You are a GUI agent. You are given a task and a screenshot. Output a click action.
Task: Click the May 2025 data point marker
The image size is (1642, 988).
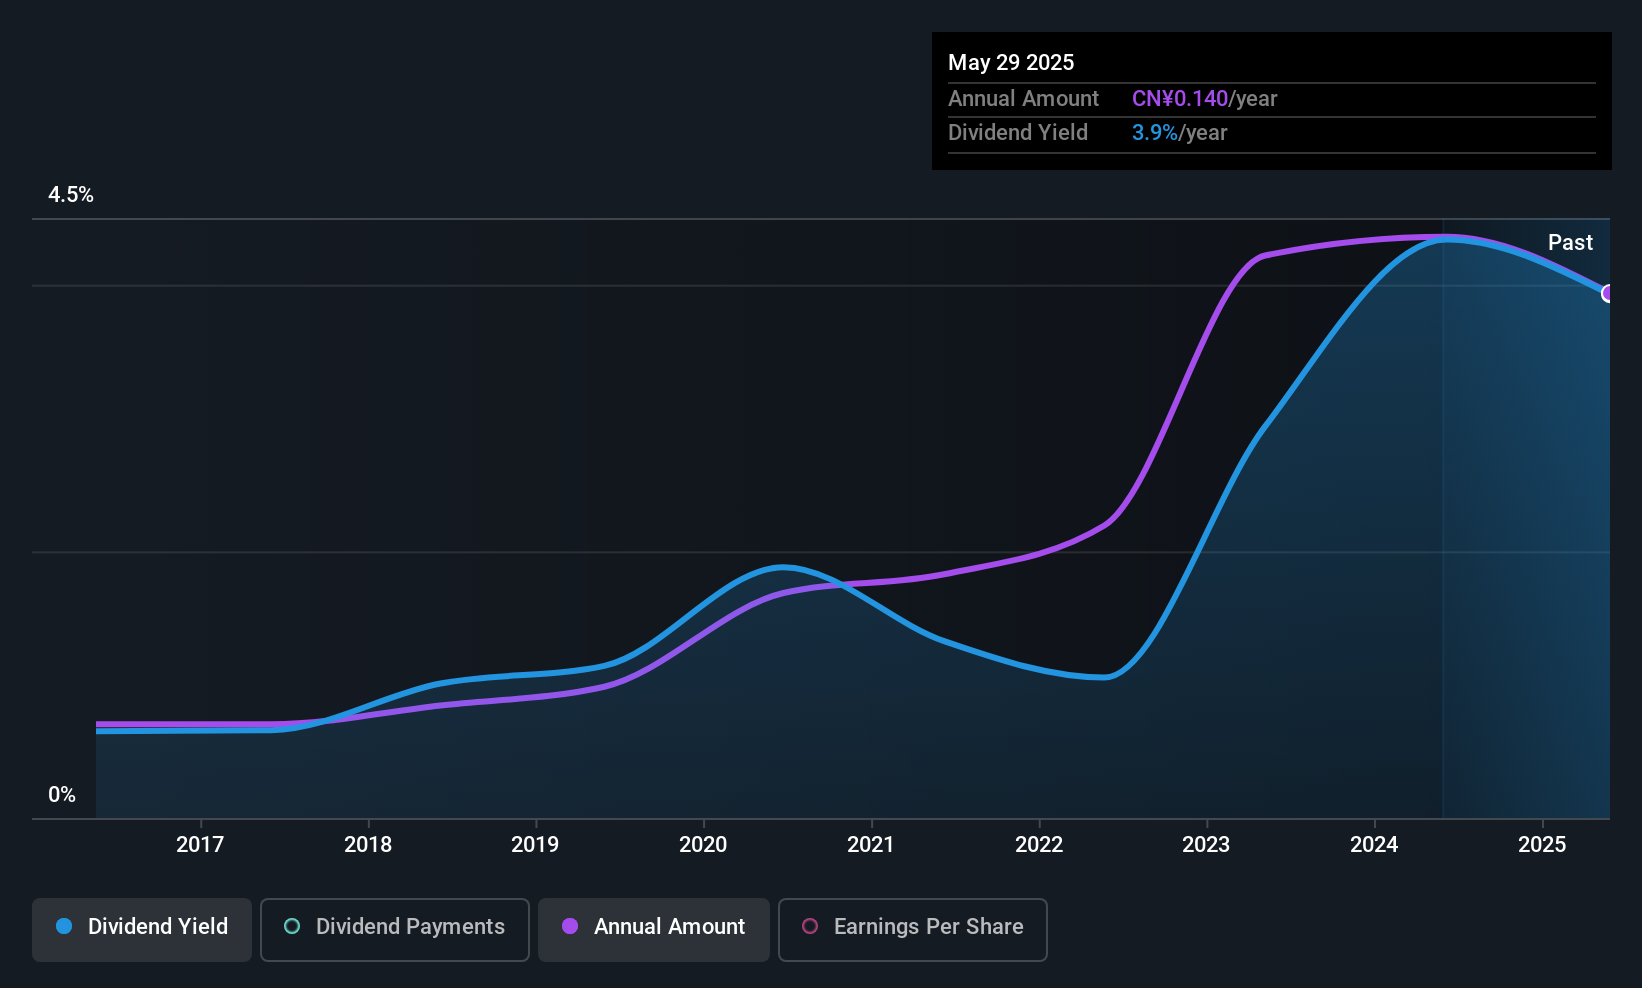1608,293
